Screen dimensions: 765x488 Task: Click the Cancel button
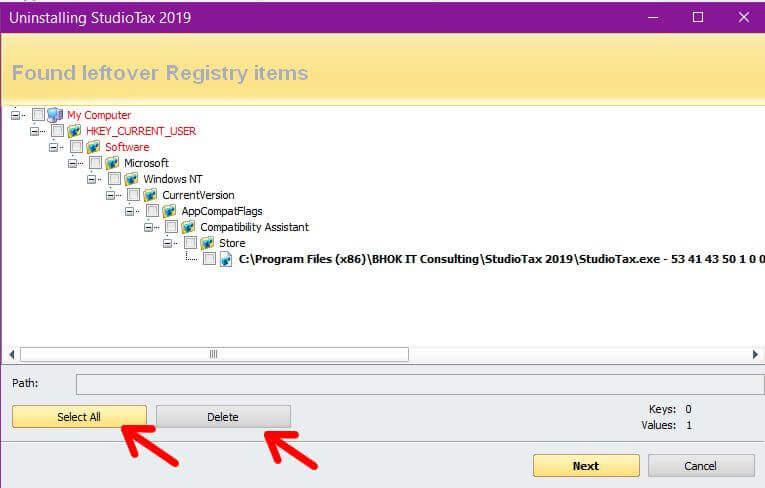click(x=701, y=466)
